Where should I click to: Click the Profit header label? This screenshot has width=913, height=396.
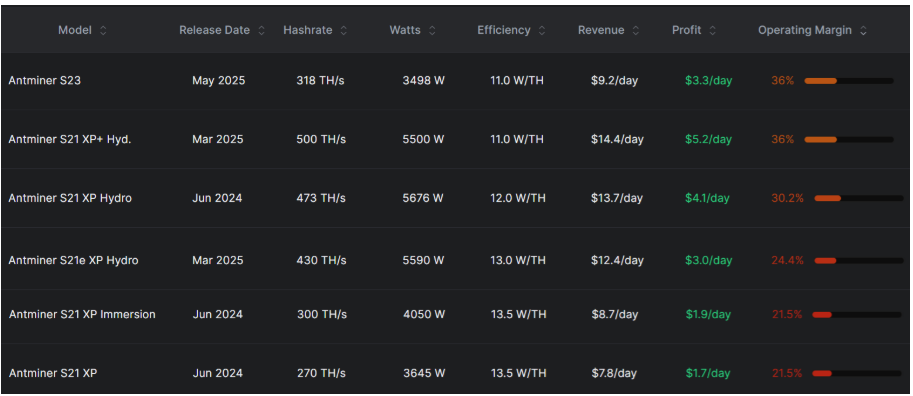click(x=687, y=30)
